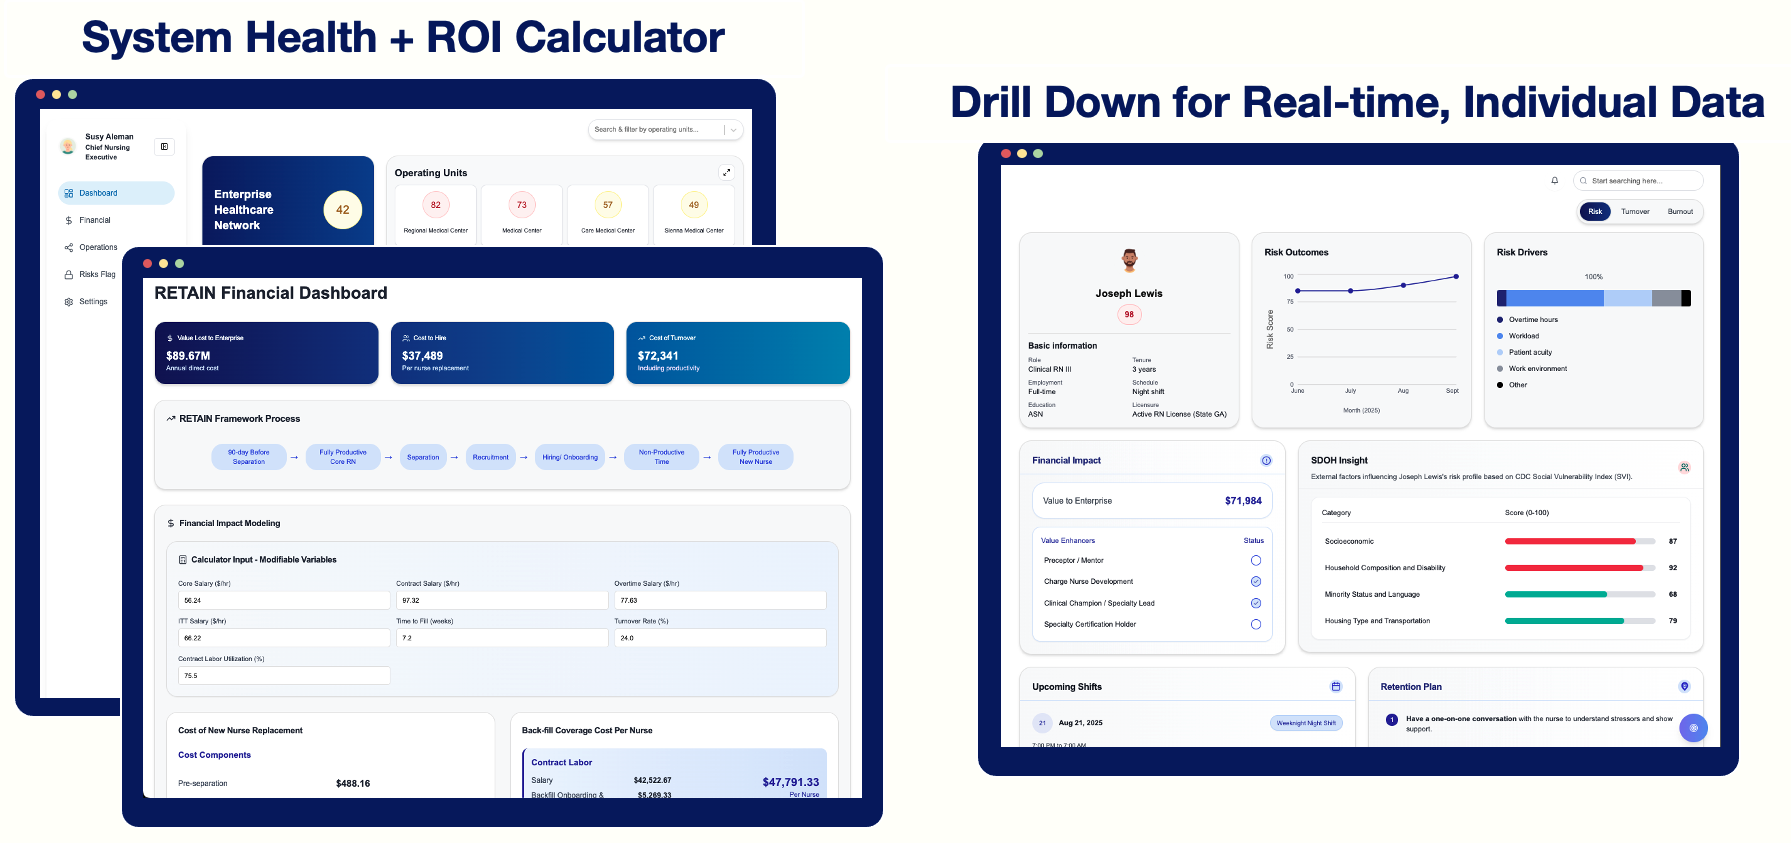Click the Contract Labor Utilization input field
This screenshot has width=1791, height=843.
click(x=284, y=676)
